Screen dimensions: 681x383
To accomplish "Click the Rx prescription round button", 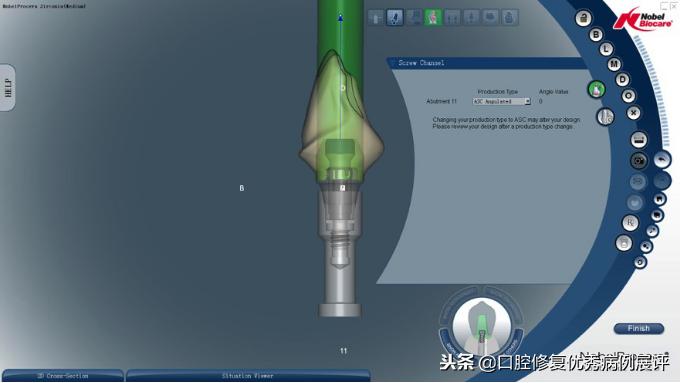I will click(x=630, y=223).
